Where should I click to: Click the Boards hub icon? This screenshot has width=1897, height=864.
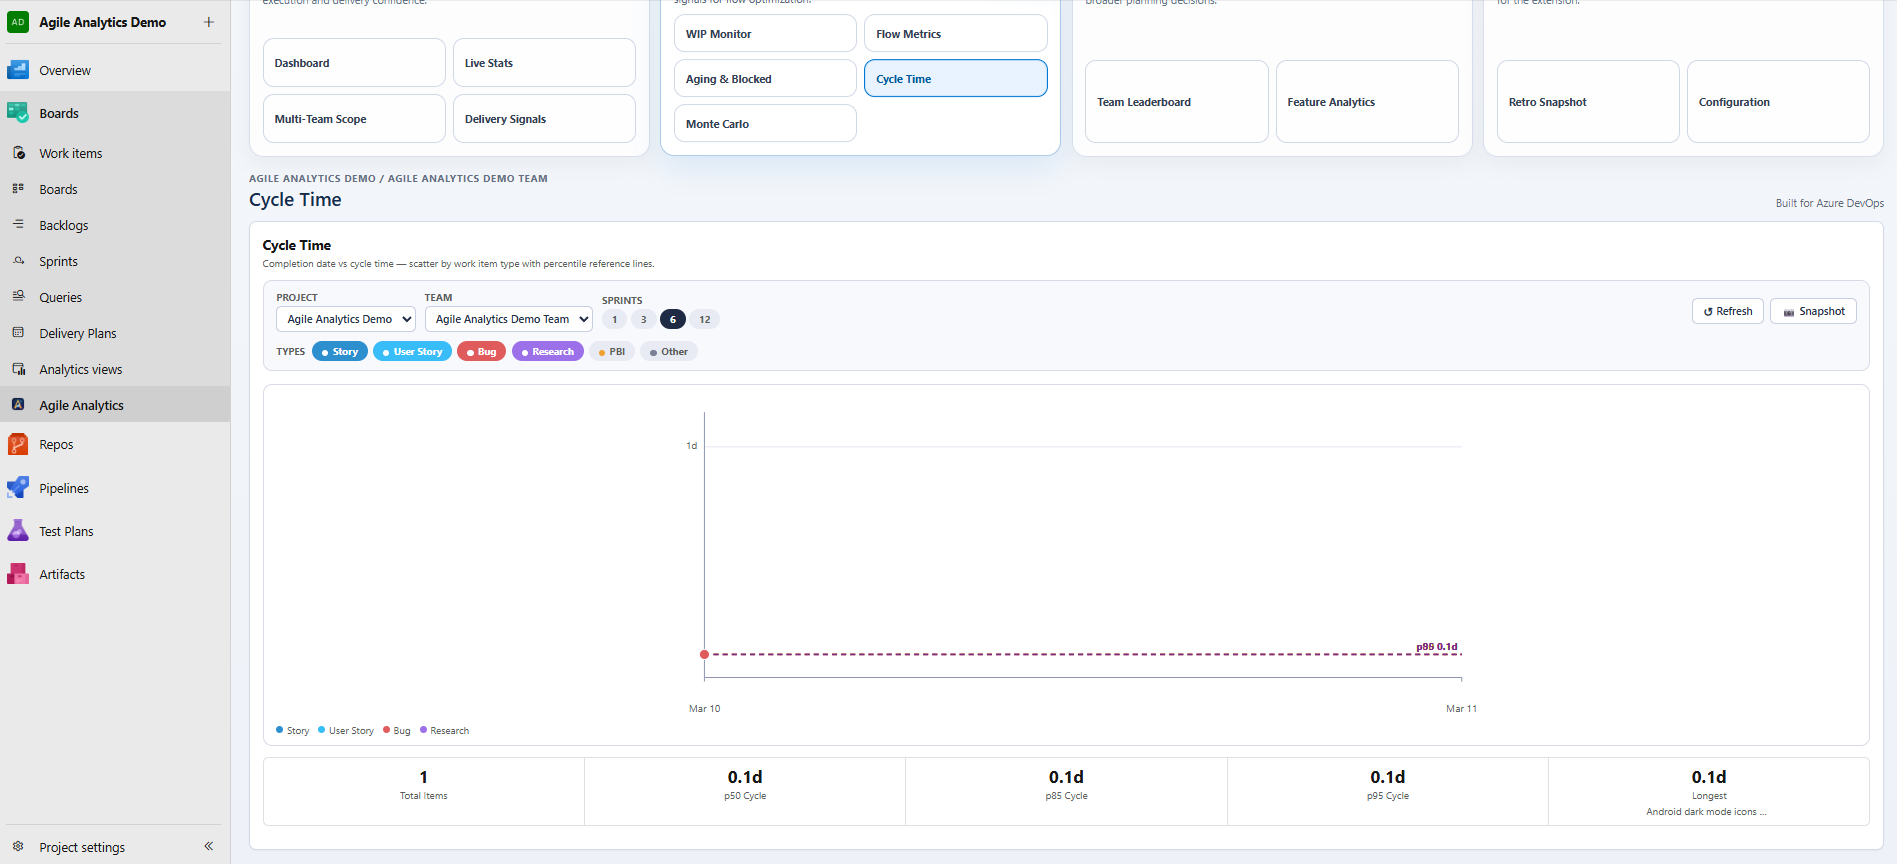point(18,113)
